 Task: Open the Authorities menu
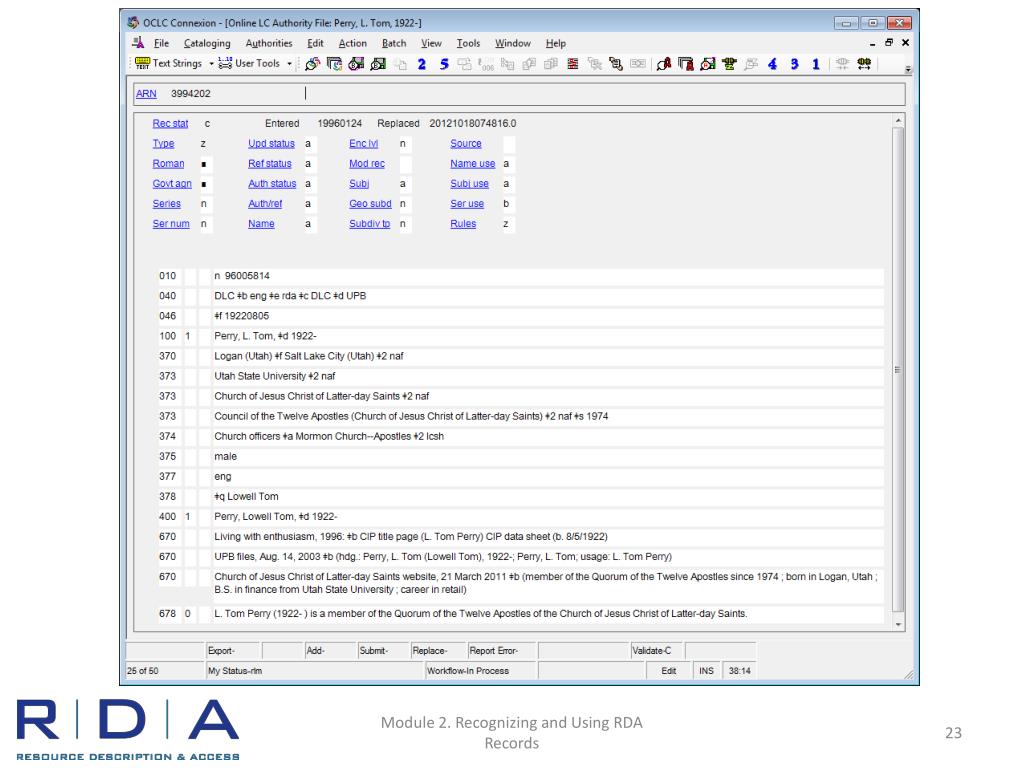click(268, 43)
